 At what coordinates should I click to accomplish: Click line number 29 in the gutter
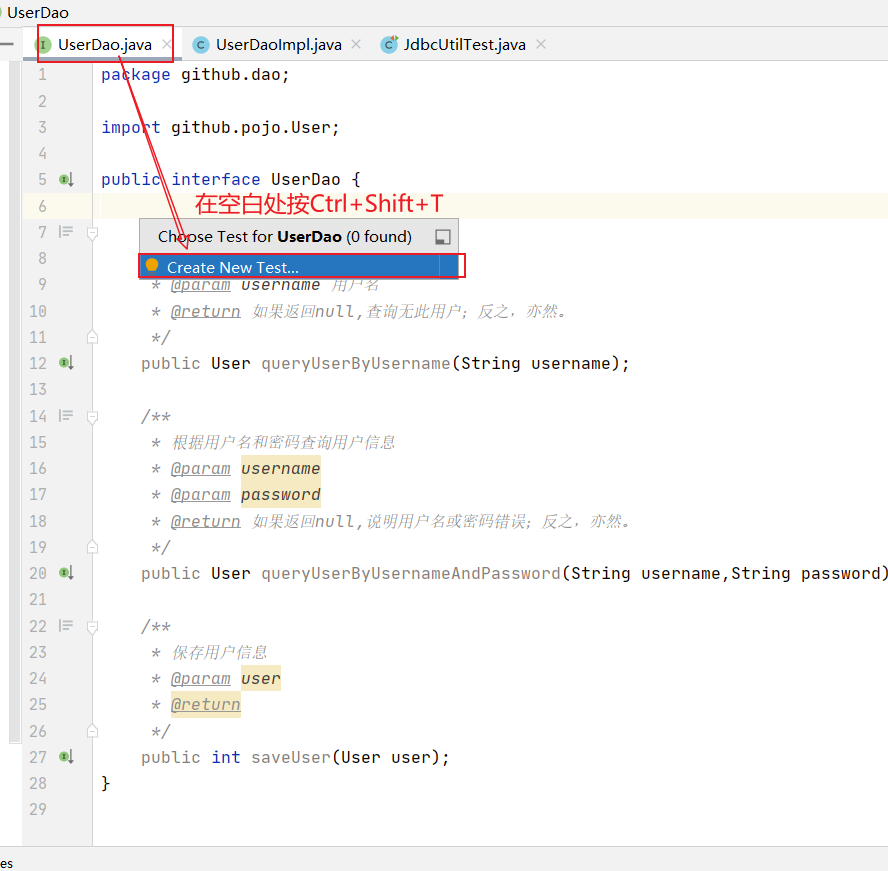38,809
